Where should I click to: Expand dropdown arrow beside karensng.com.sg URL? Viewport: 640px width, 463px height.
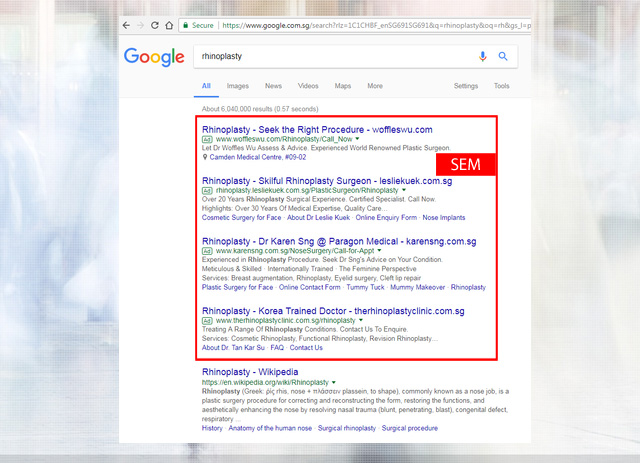[x=379, y=250]
